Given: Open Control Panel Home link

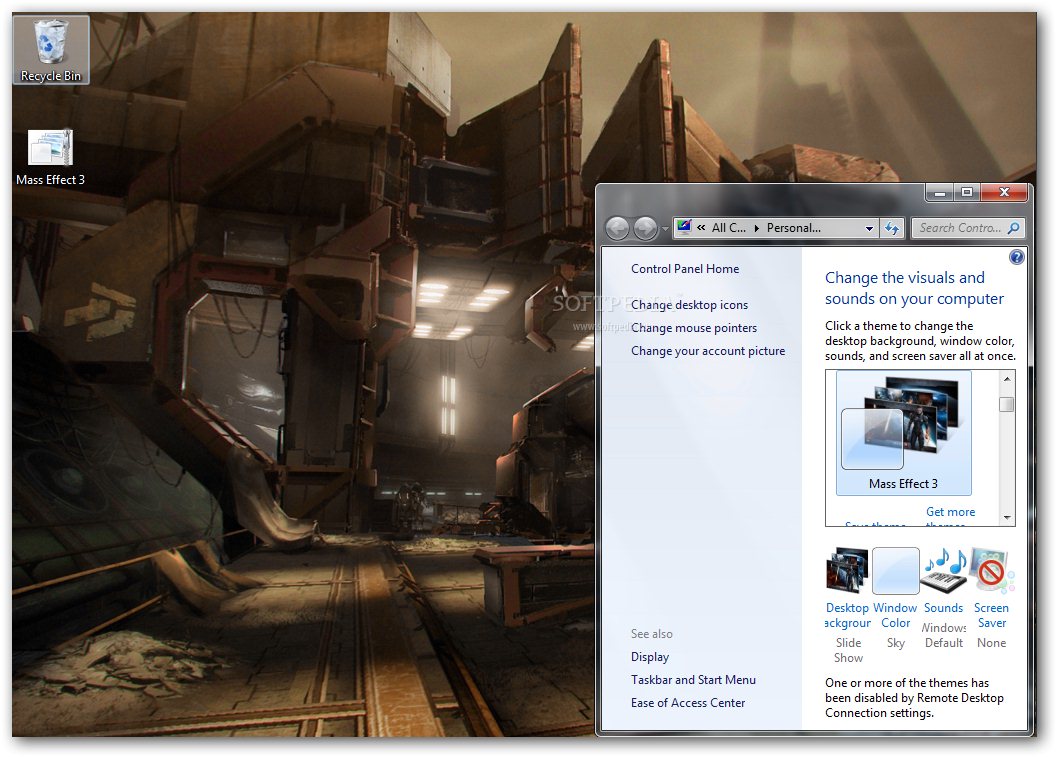Looking at the screenshot, I should tap(685, 269).
